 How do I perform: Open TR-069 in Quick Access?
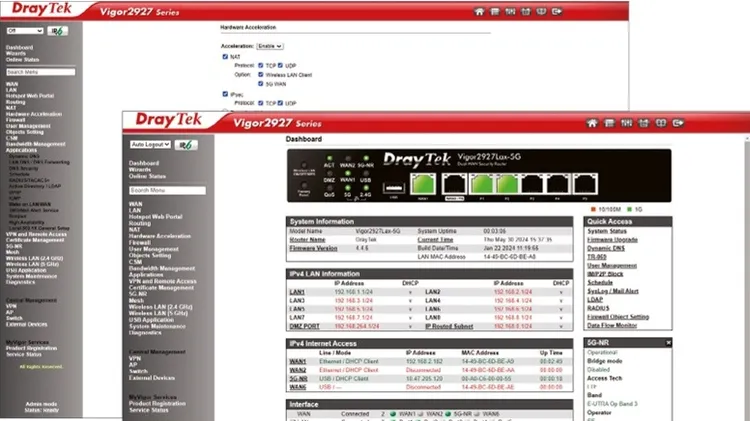(597, 257)
